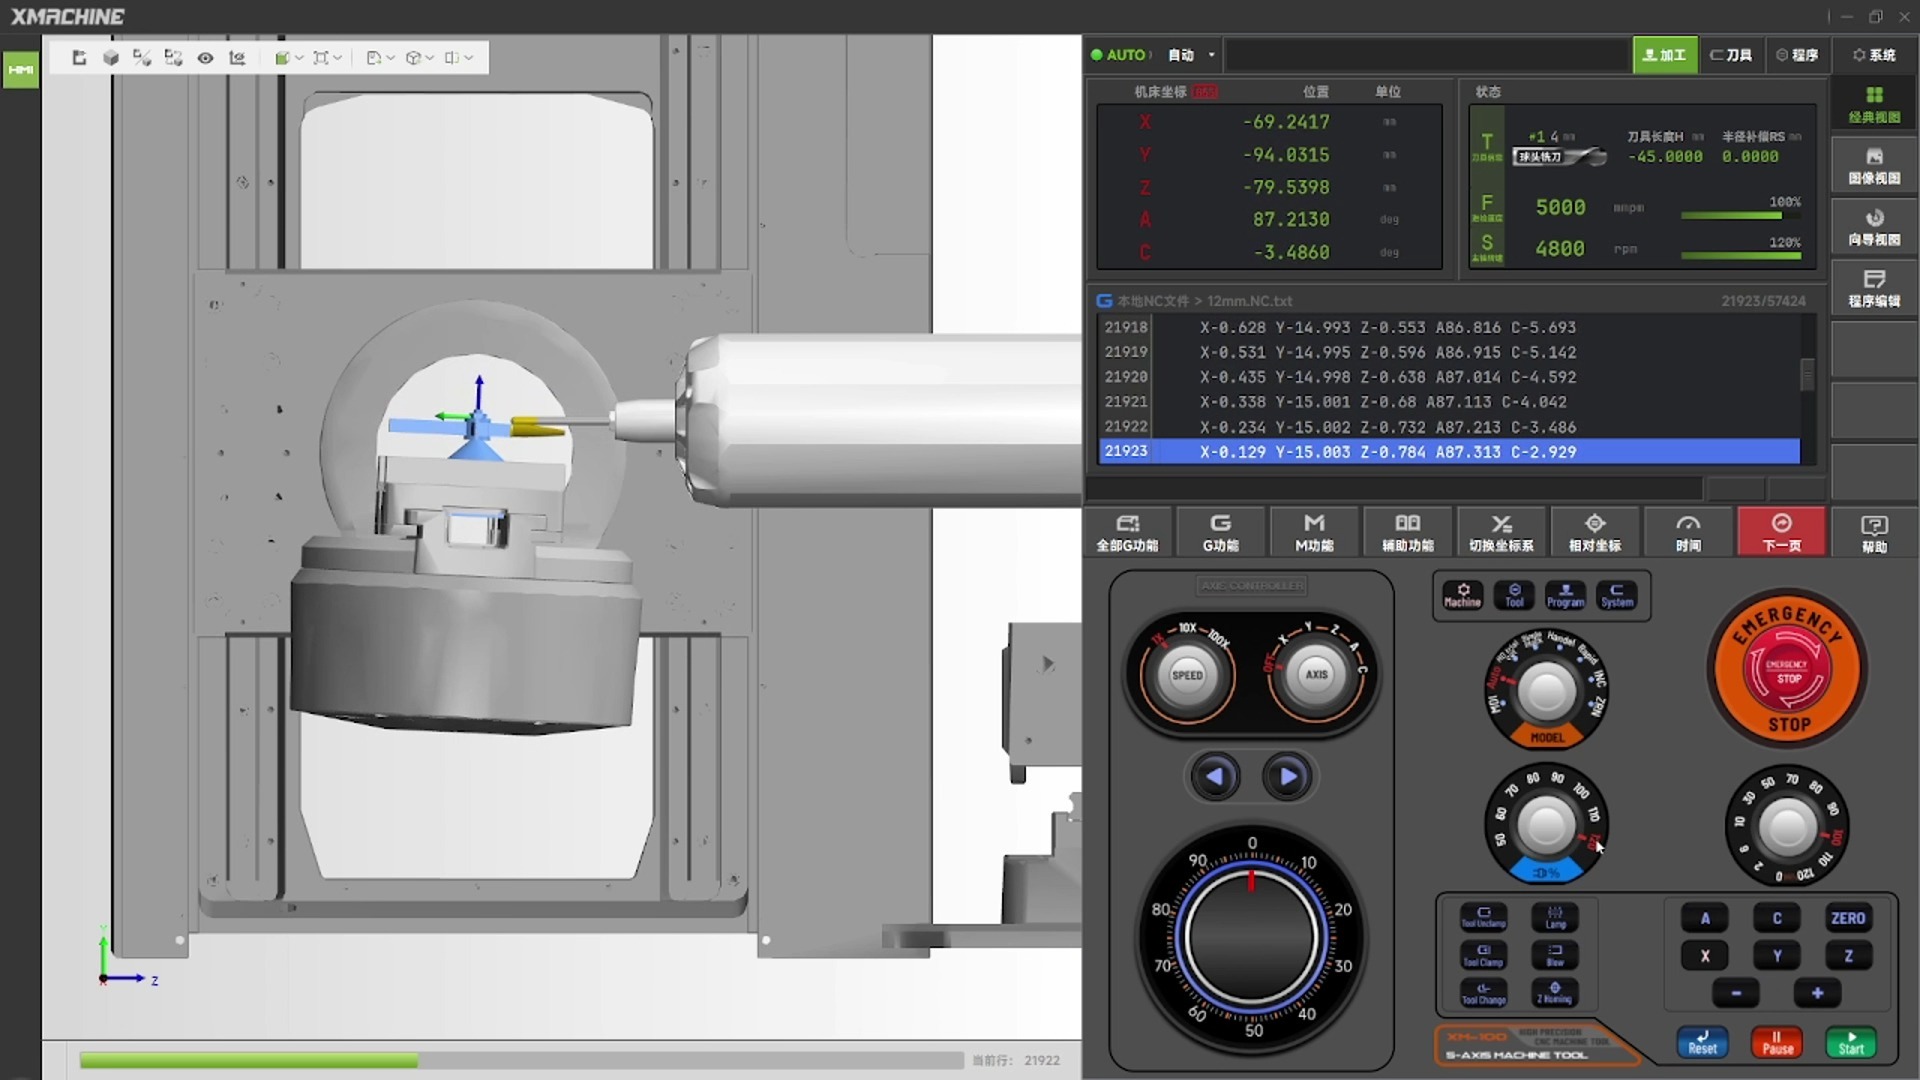This screenshot has width=1920, height=1080.
Task: Toggle the Lamp button on control panel
Action: [1555, 917]
